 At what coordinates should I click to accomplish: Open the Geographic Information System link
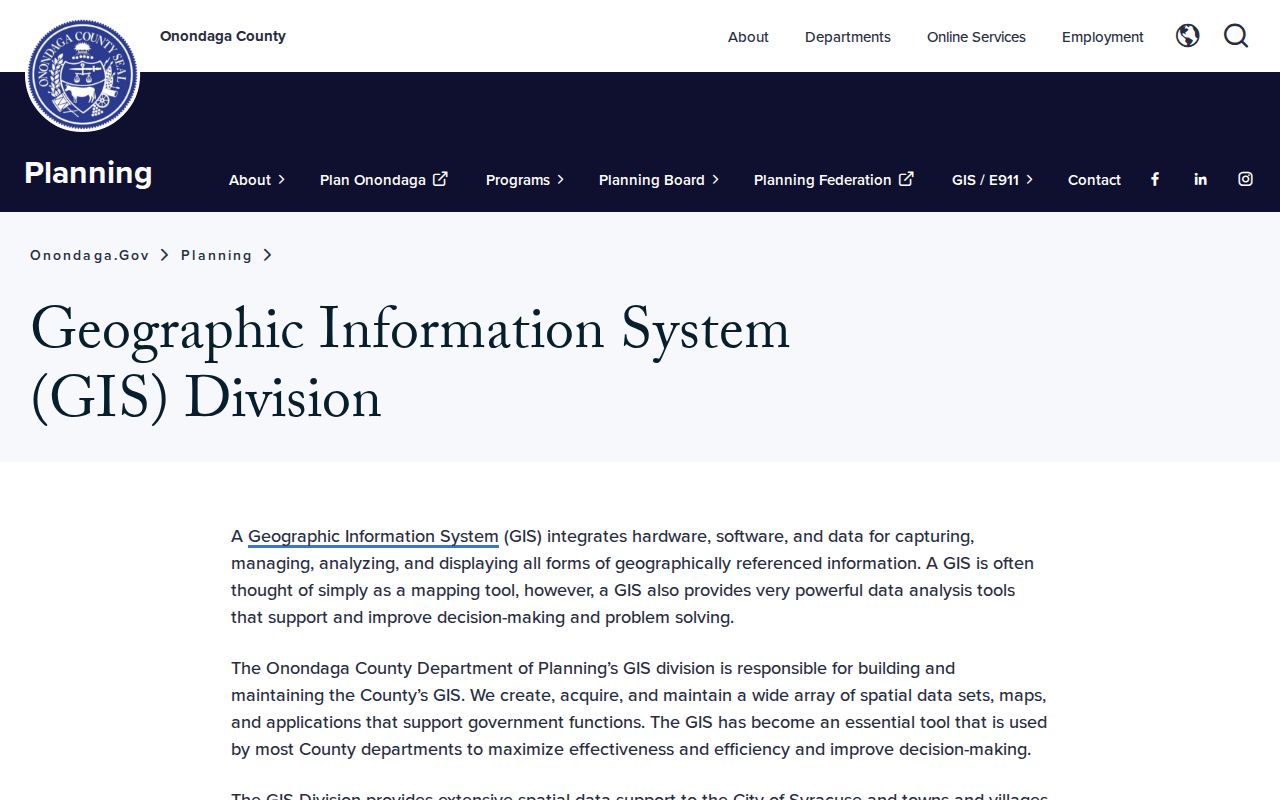[373, 537]
